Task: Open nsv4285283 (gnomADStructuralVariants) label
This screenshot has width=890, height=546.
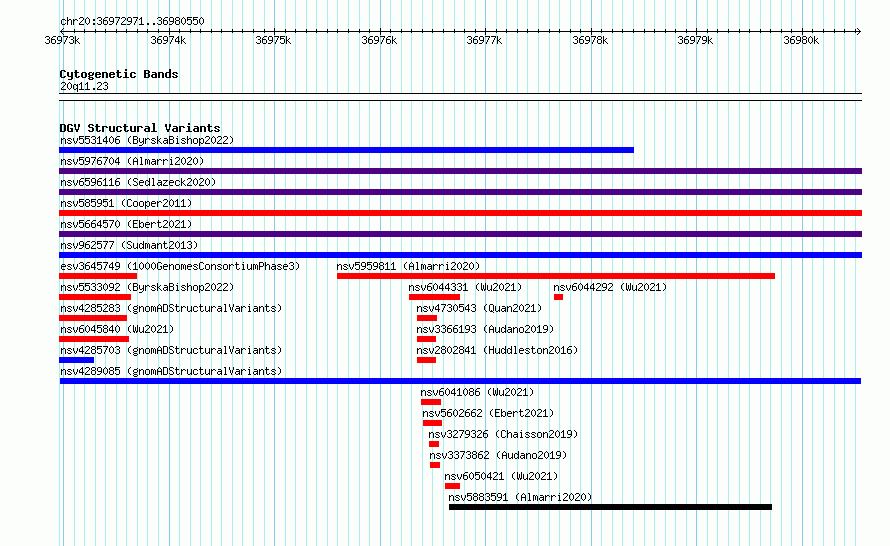Action: [171, 308]
